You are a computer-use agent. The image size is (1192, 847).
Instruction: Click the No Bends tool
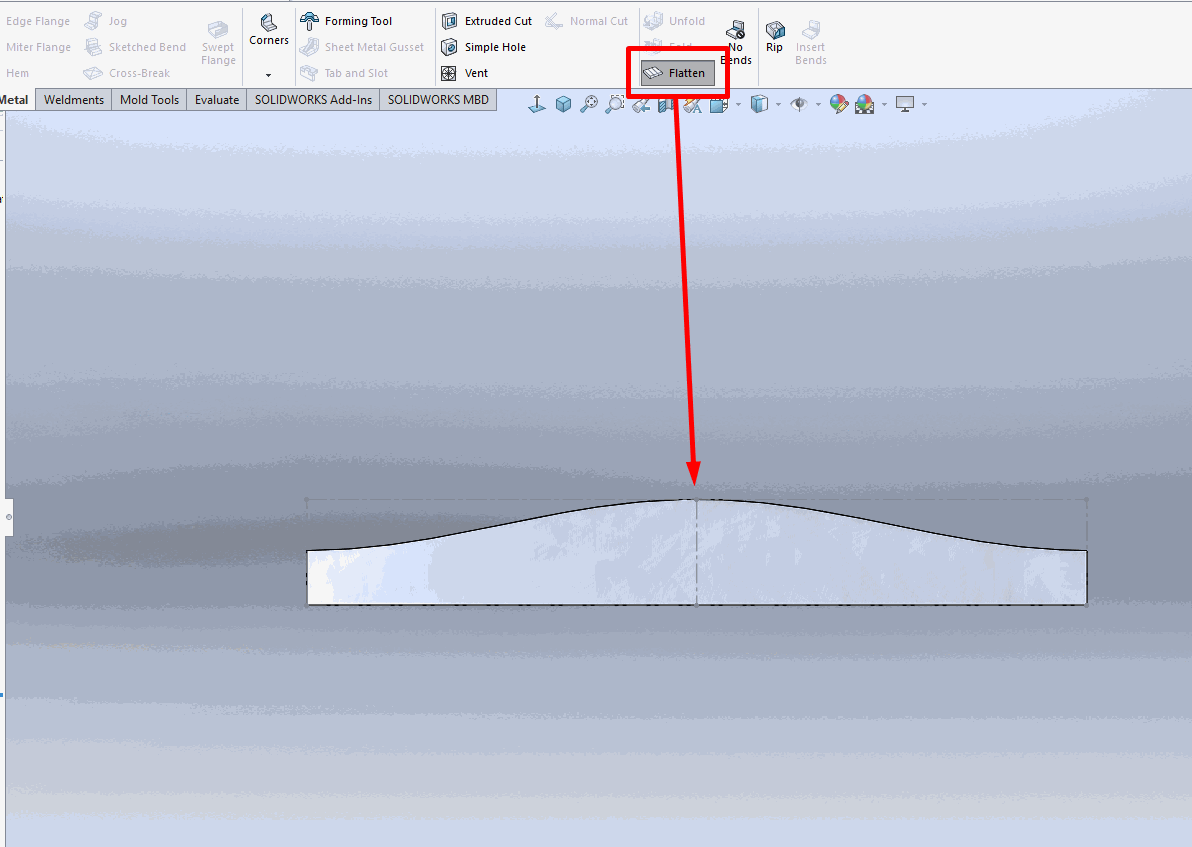[736, 42]
